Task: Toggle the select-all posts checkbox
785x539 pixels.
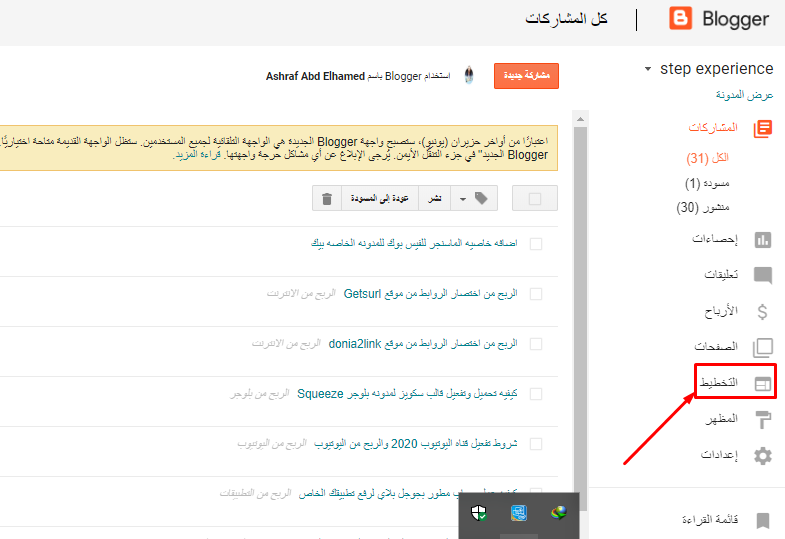Action: pyautogui.click(x=535, y=199)
